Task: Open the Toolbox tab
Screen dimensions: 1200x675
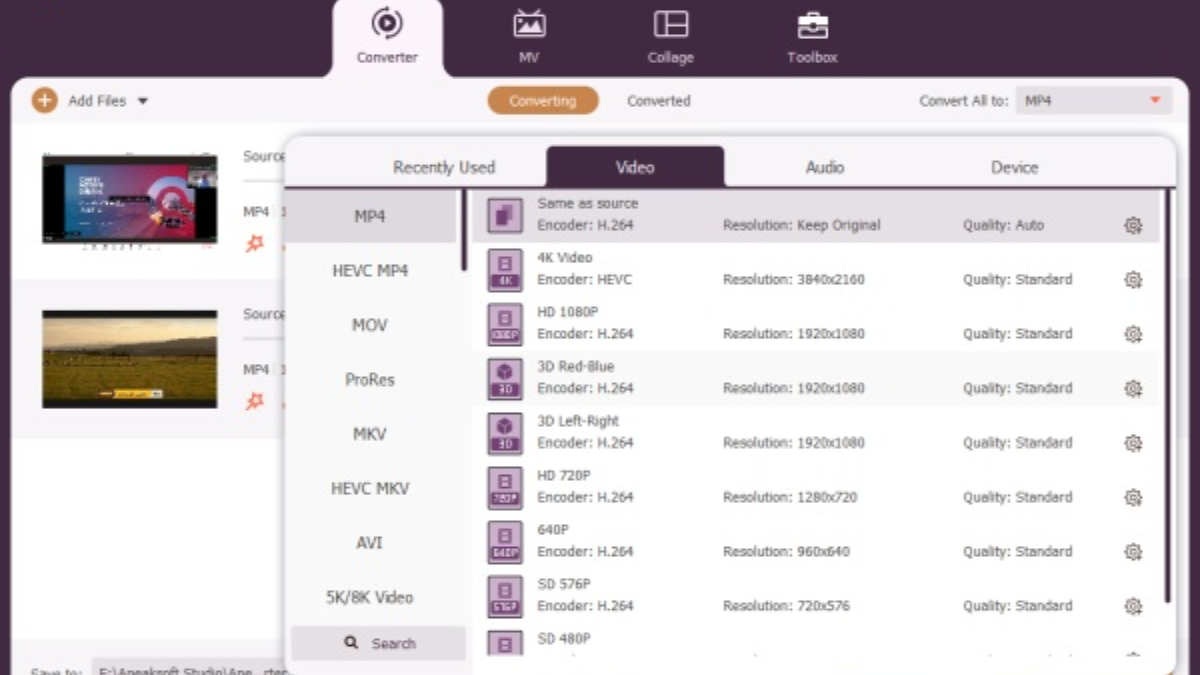Action: 812,37
